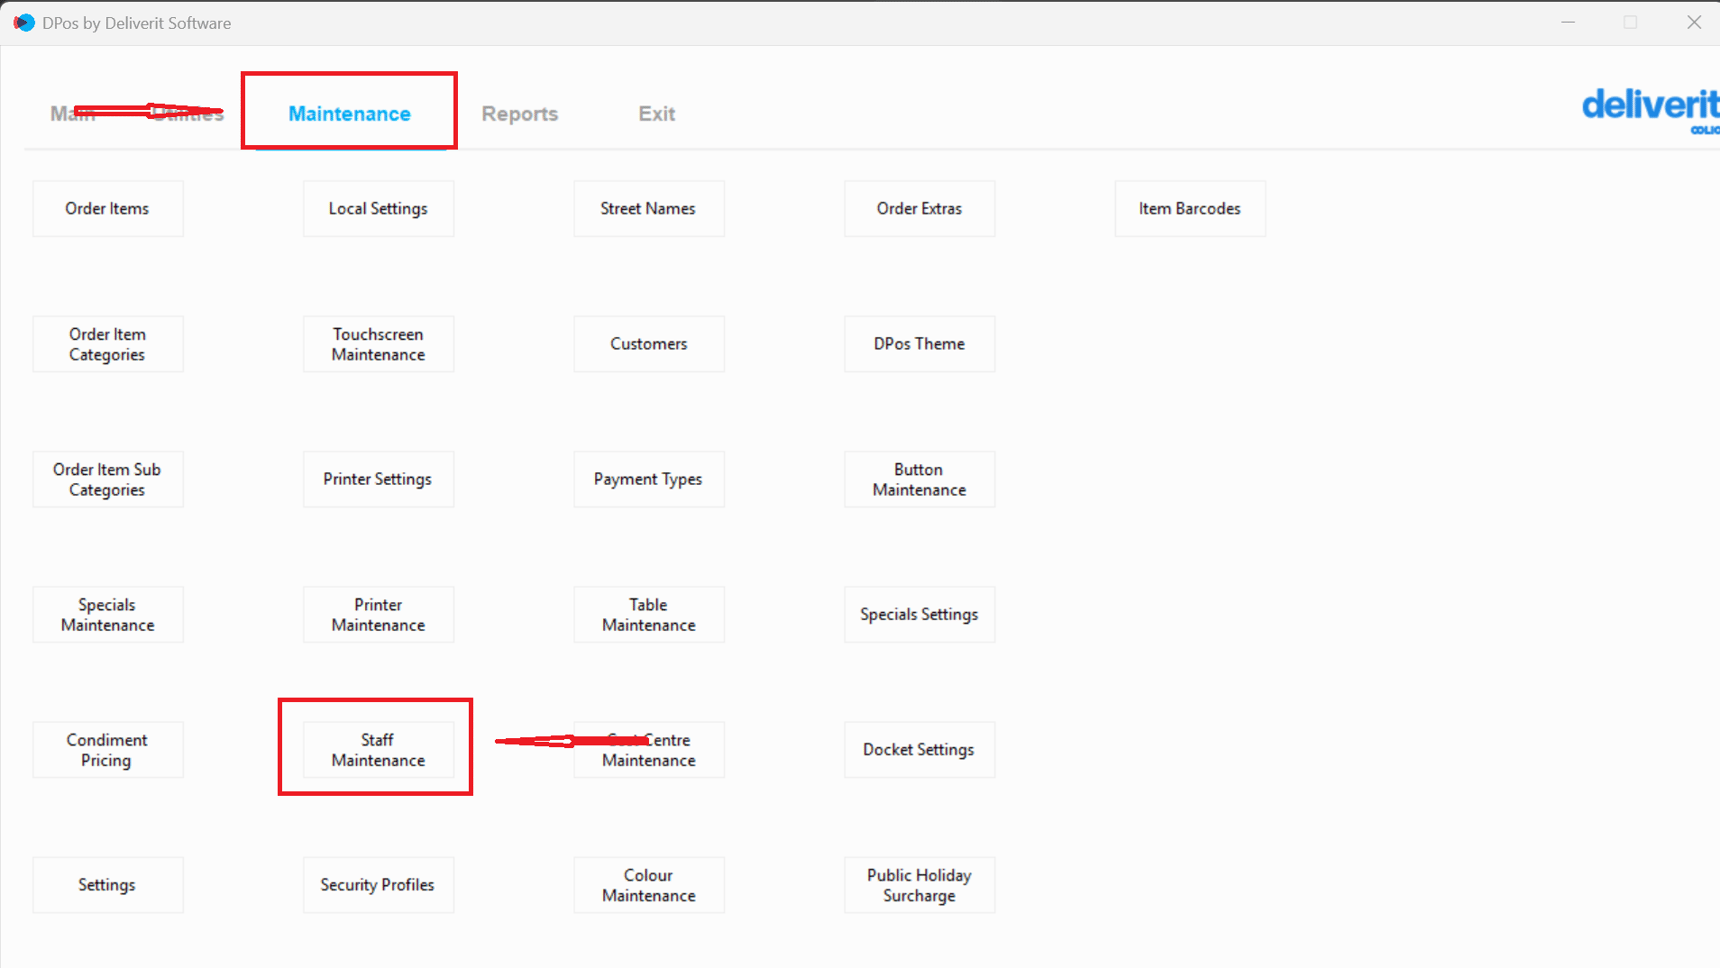Image resolution: width=1720 pixels, height=968 pixels.
Task: Select Payment Types
Action: tap(648, 479)
